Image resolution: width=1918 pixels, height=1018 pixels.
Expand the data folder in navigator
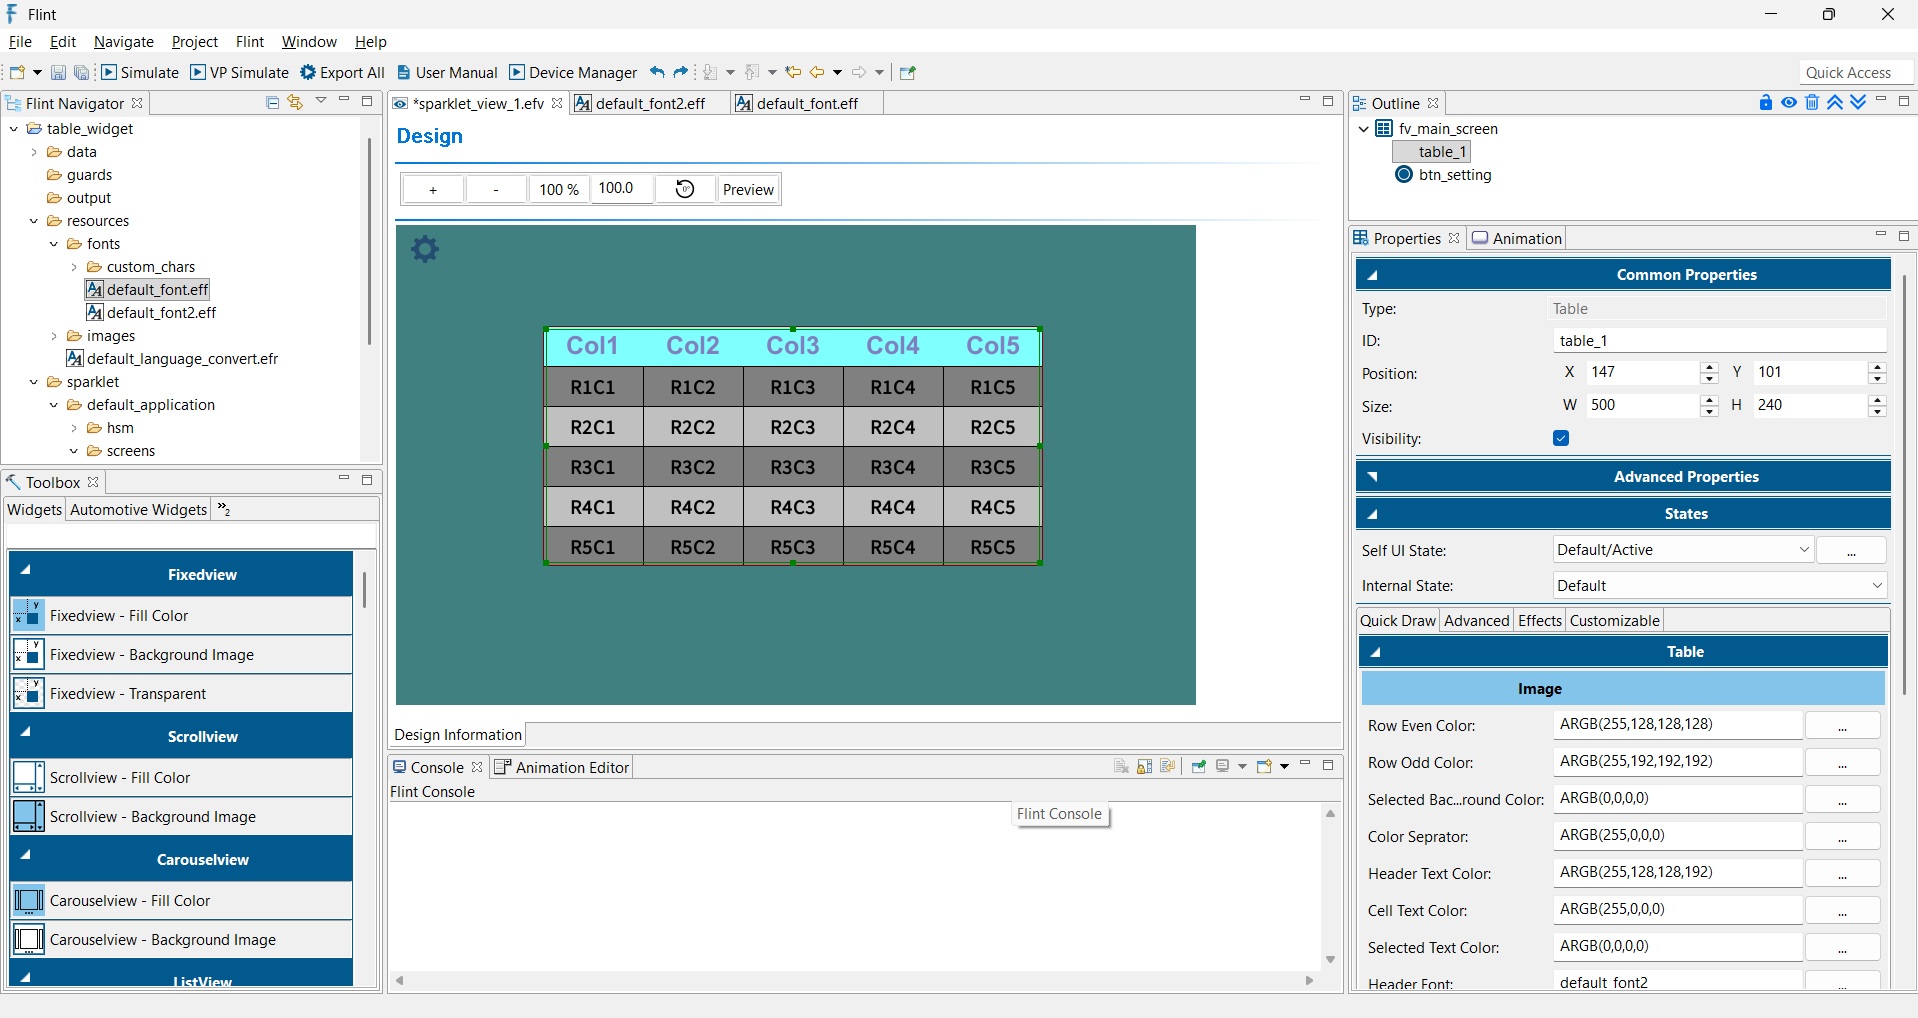[x=34, y=152]
